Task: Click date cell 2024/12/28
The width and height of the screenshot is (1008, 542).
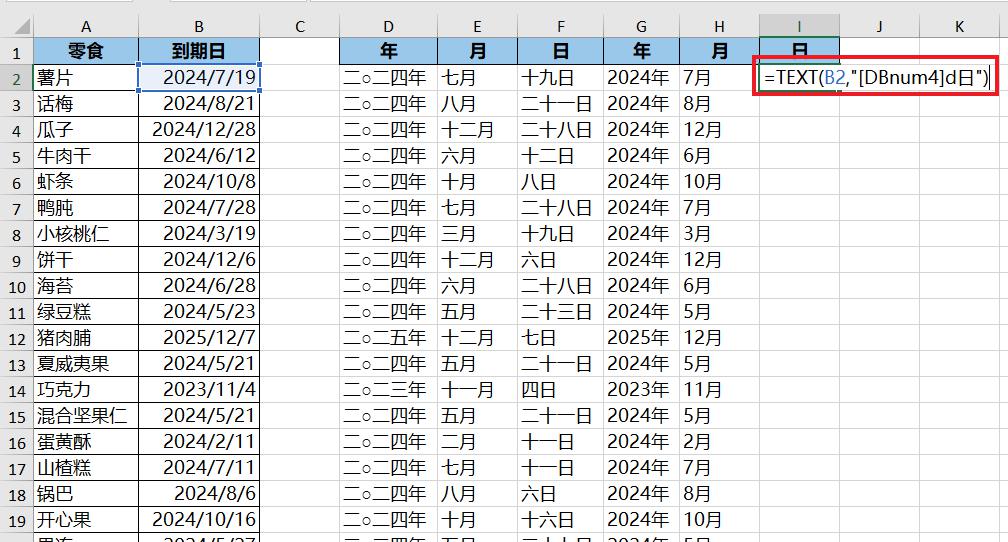Action: click(199, 130)
